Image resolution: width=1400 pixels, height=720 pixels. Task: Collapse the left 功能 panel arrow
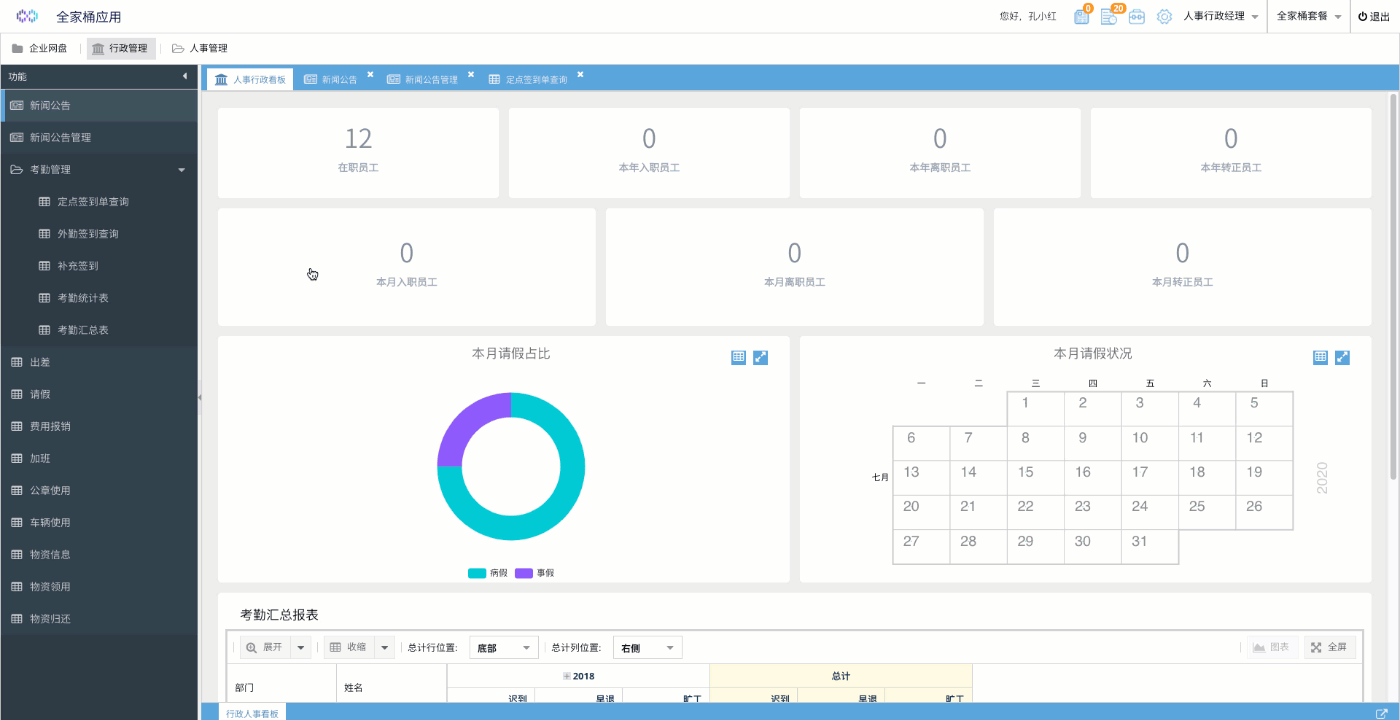184,75
